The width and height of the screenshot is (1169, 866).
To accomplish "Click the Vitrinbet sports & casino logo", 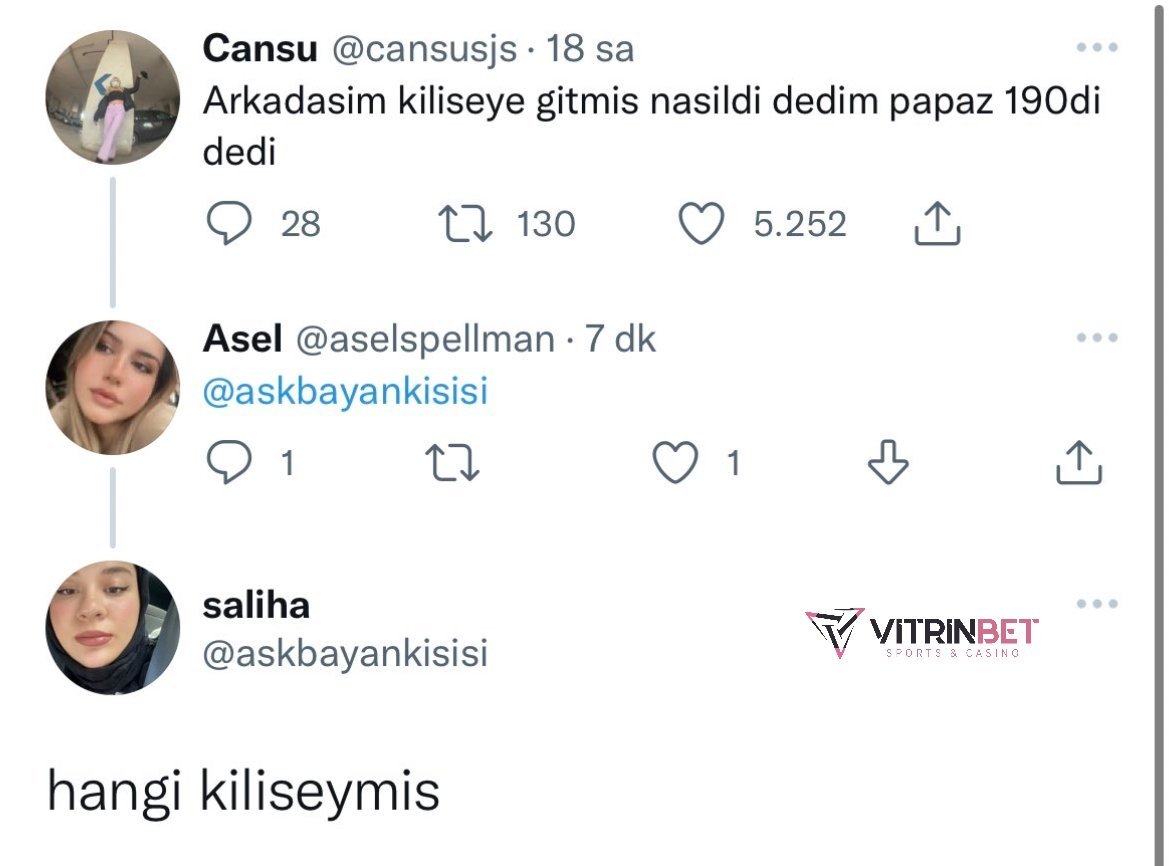I will (921, 633).
